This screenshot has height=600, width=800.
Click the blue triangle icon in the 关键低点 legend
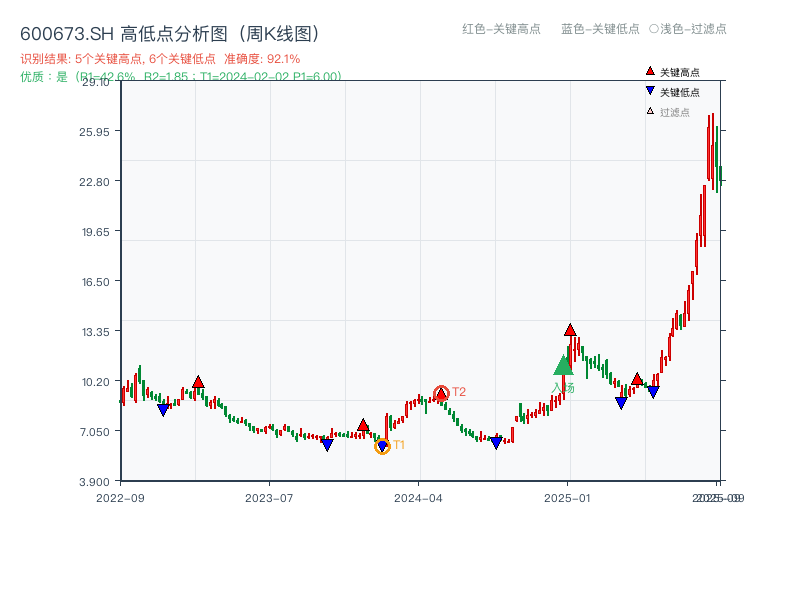pos(650,91)
